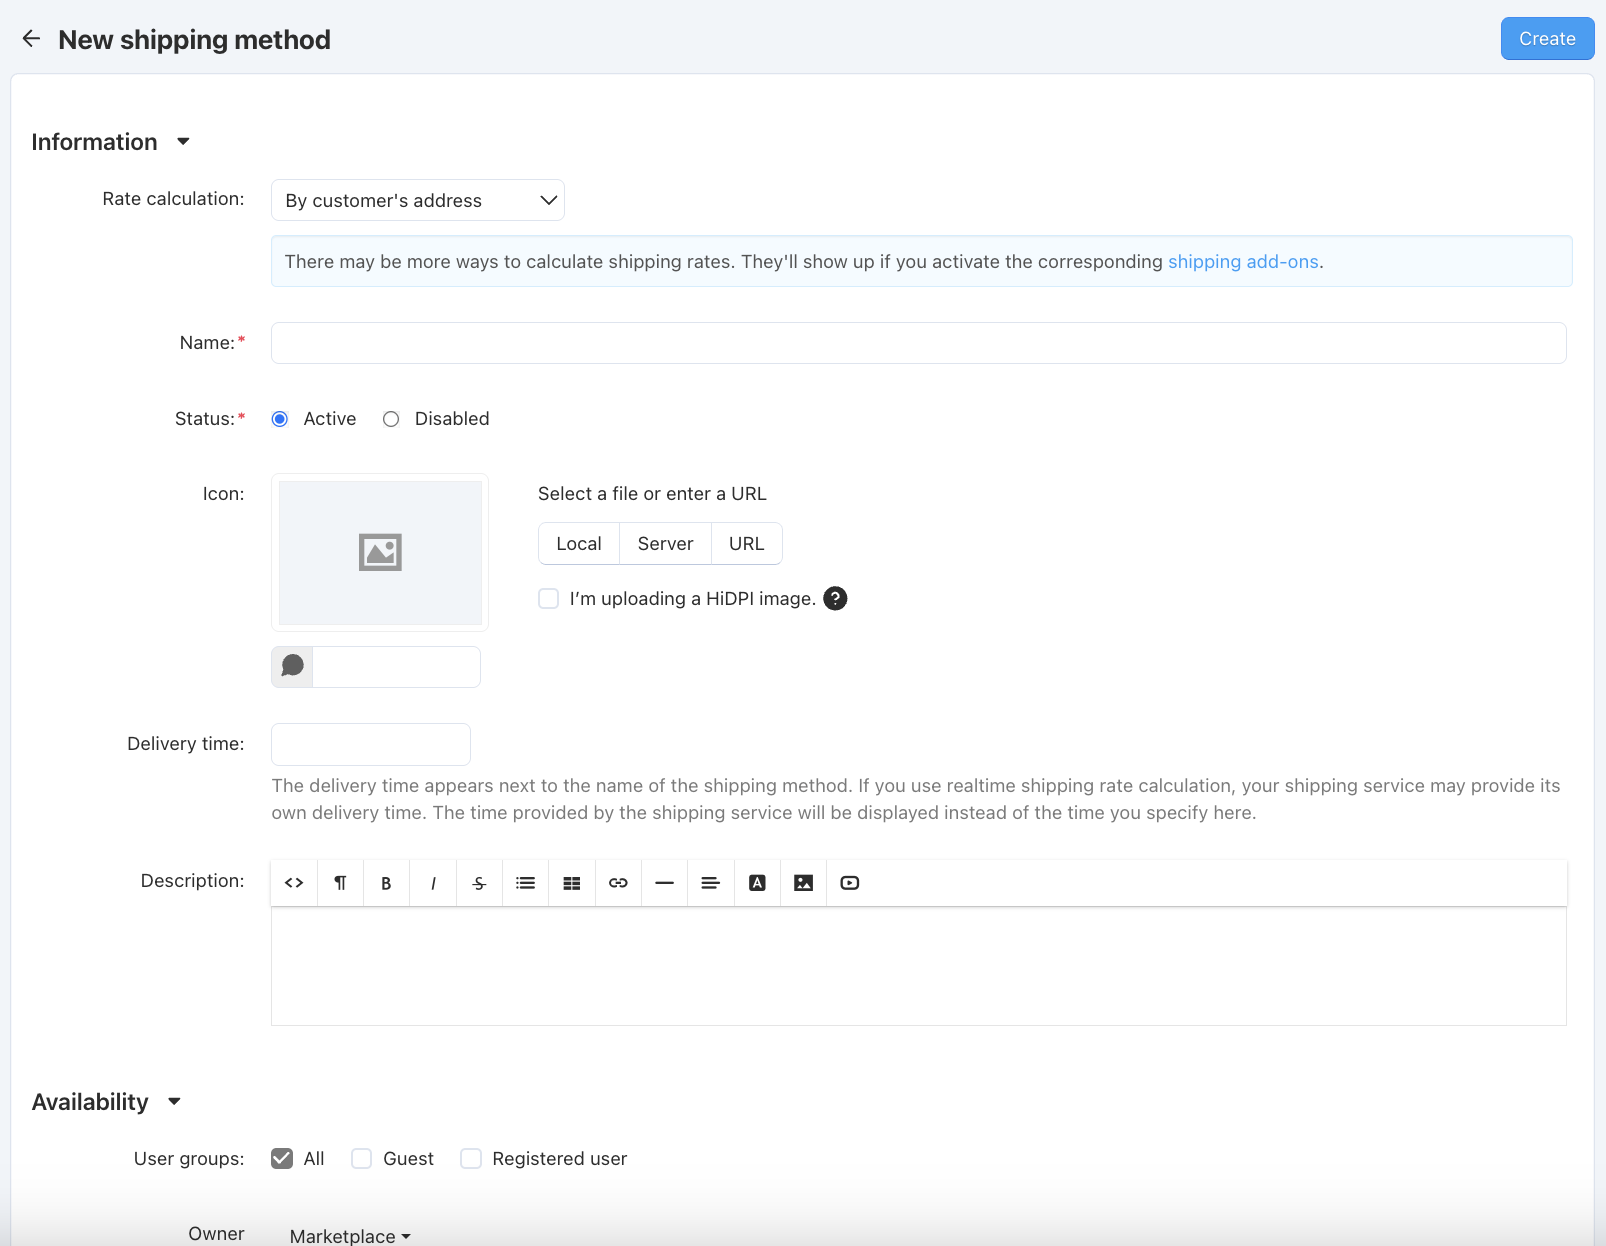Select the Active status radio button
This screenshot has height=1246, width=1606.
[x=280, y=419]
